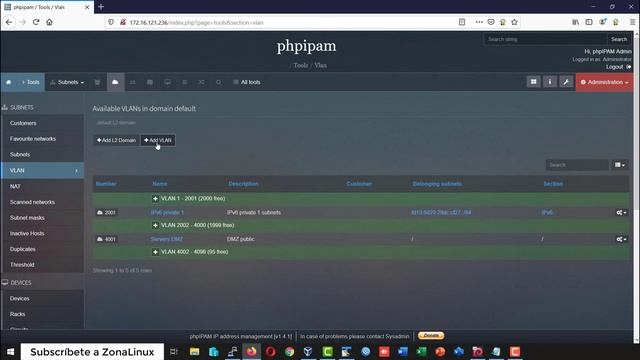The image size is (640, 360).
Task: Click the plus icon for VLAN 1 - 2001
Action: [x=155, y=198]
